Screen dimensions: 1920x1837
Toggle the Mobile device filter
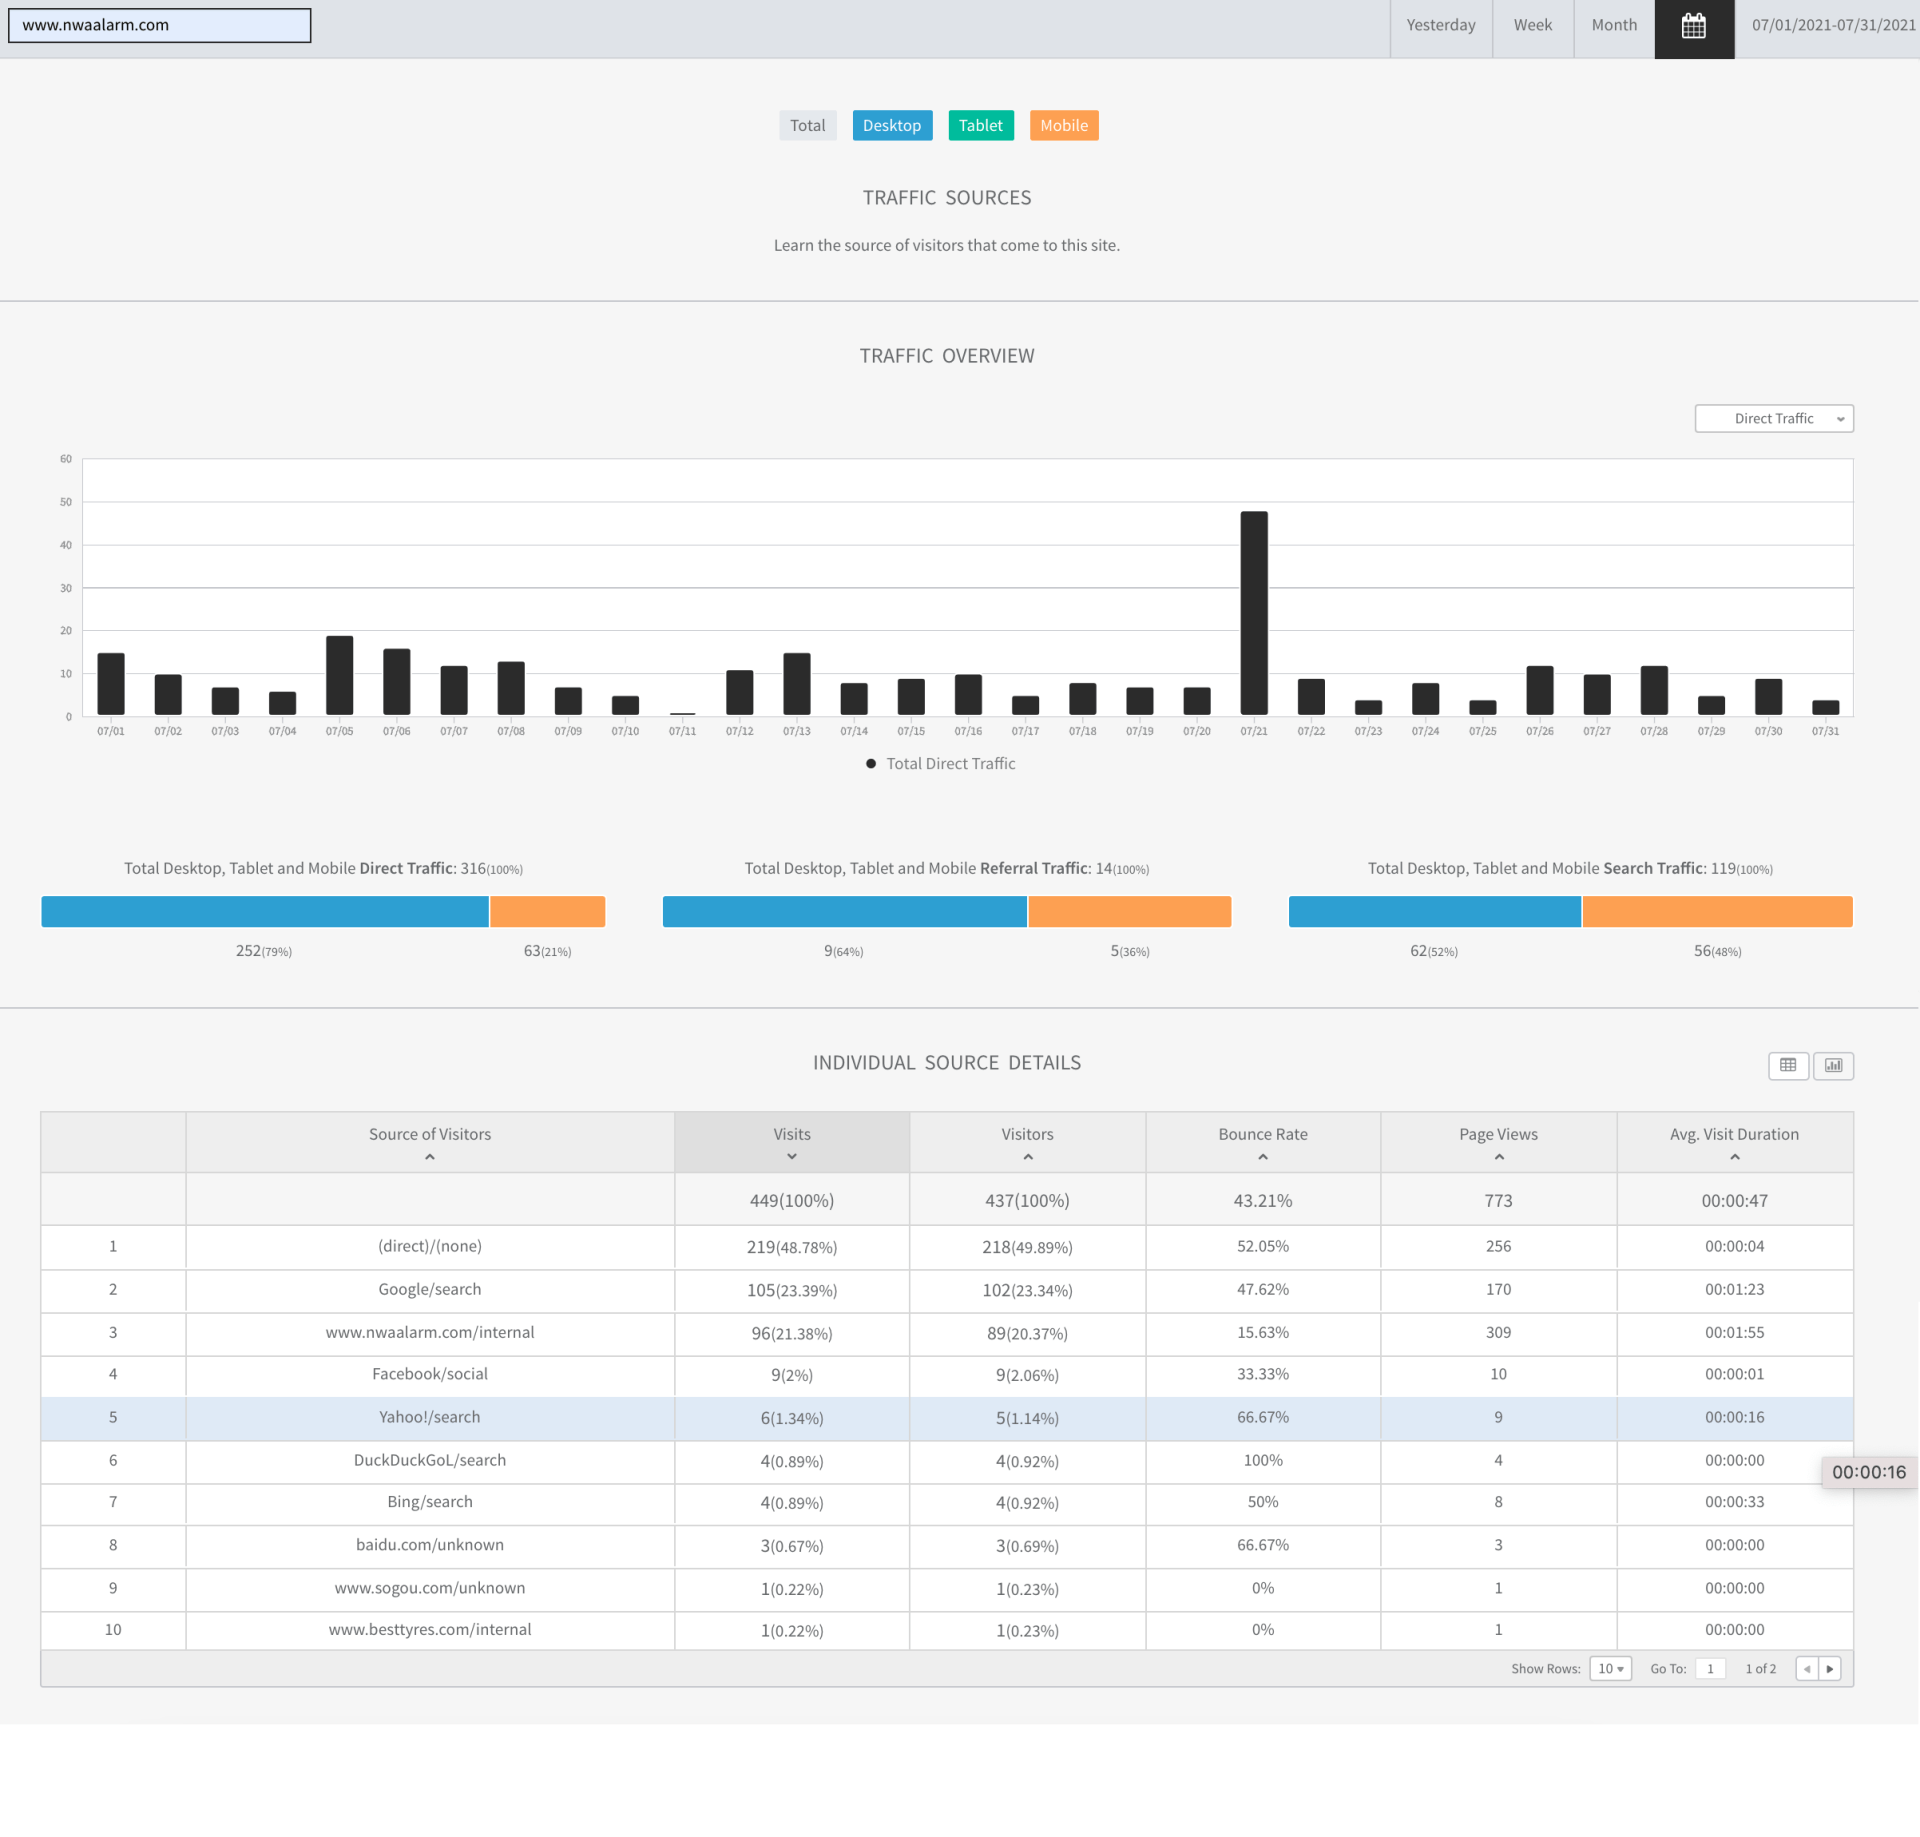1063,125
